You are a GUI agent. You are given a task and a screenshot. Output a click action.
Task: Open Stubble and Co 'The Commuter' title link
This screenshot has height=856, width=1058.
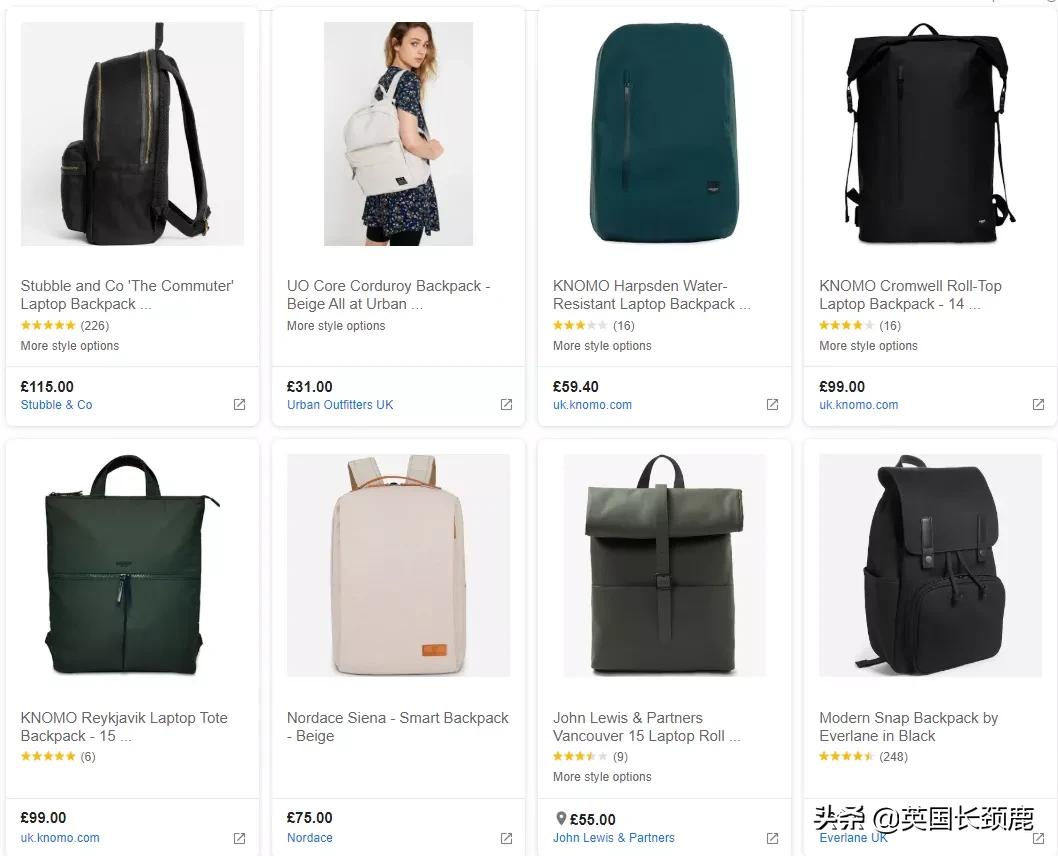pos(127,295)
